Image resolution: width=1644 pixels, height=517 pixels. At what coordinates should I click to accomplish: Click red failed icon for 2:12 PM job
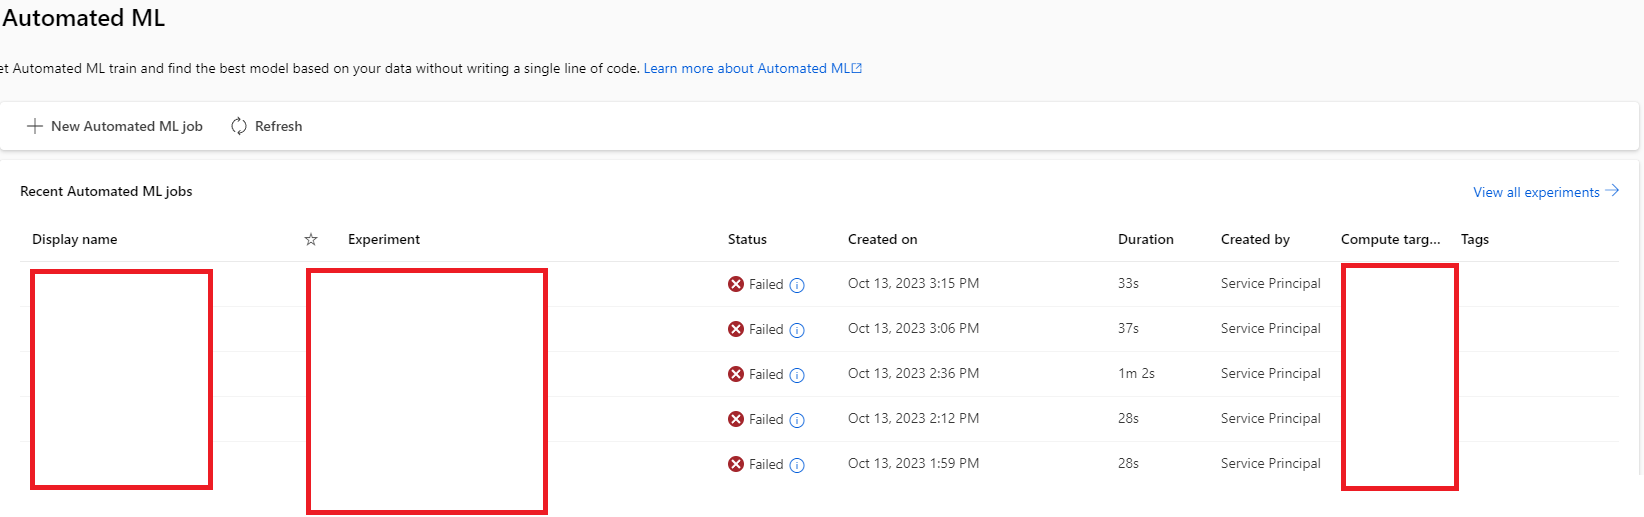[x=736, y=419]
